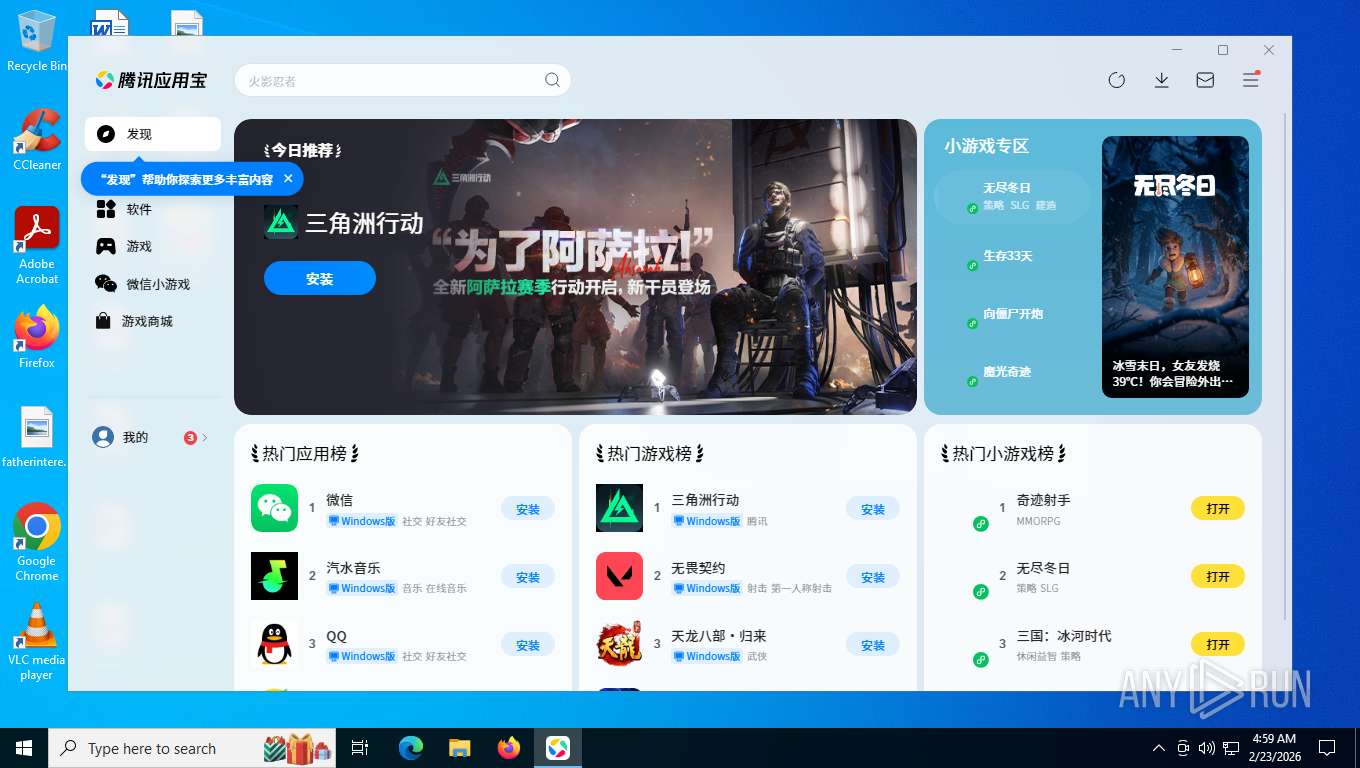Close the 发现 tooltip bubble
The height and width of the screenshot is (768, 1360).
coord(288,179)
